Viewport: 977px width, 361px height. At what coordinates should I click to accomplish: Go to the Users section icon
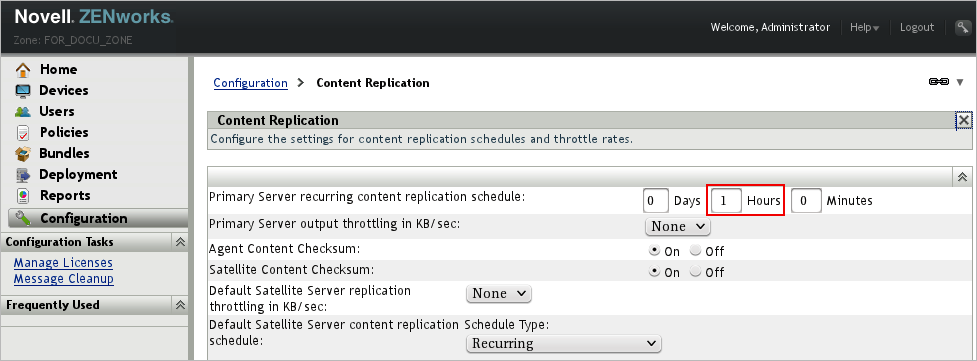(x=23, y=112)
